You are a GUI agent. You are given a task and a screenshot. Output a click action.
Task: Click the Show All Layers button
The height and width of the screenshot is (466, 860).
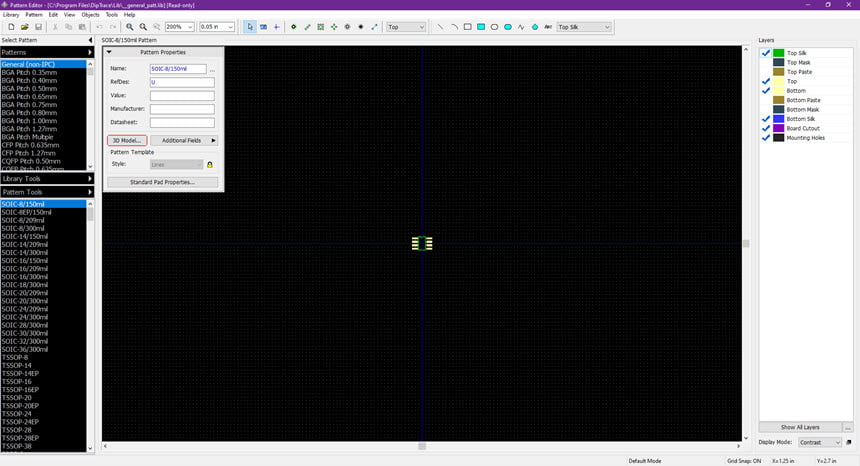click(x=800, y=427)
